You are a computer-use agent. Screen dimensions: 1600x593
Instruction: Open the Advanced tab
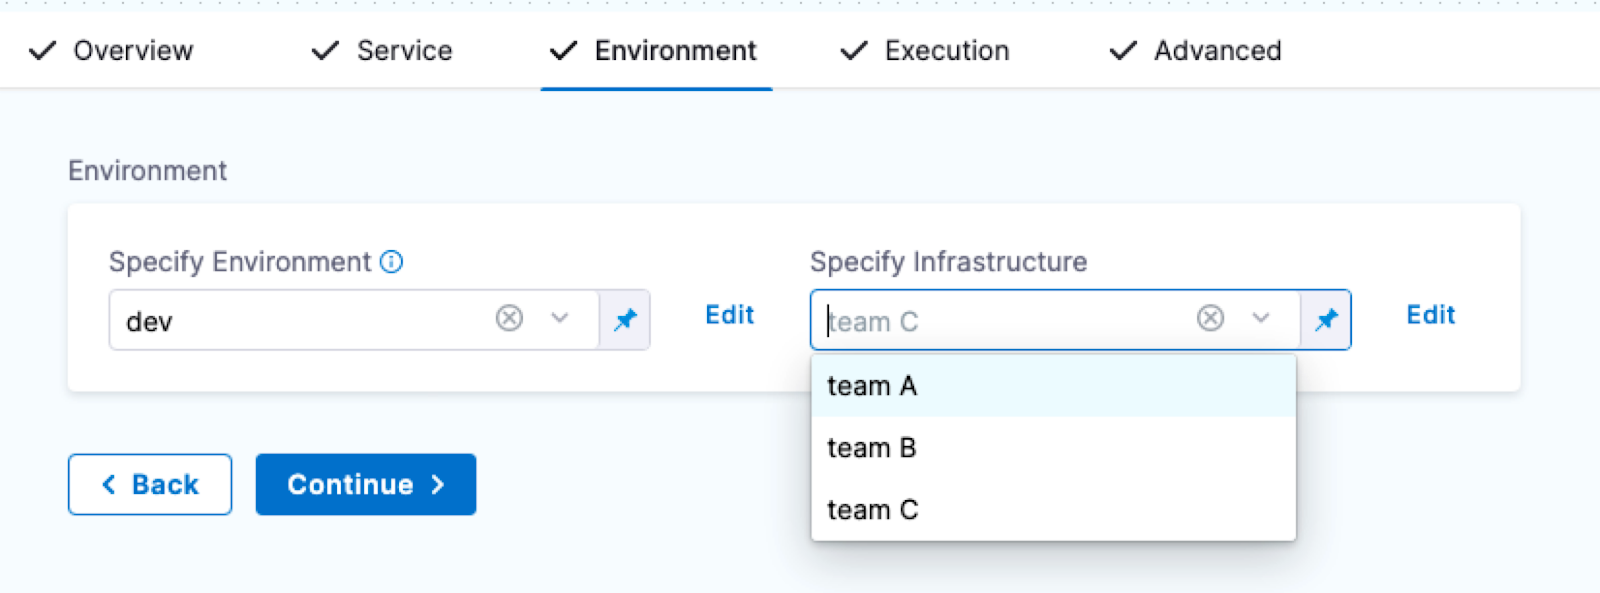[x=1196, y=51]
